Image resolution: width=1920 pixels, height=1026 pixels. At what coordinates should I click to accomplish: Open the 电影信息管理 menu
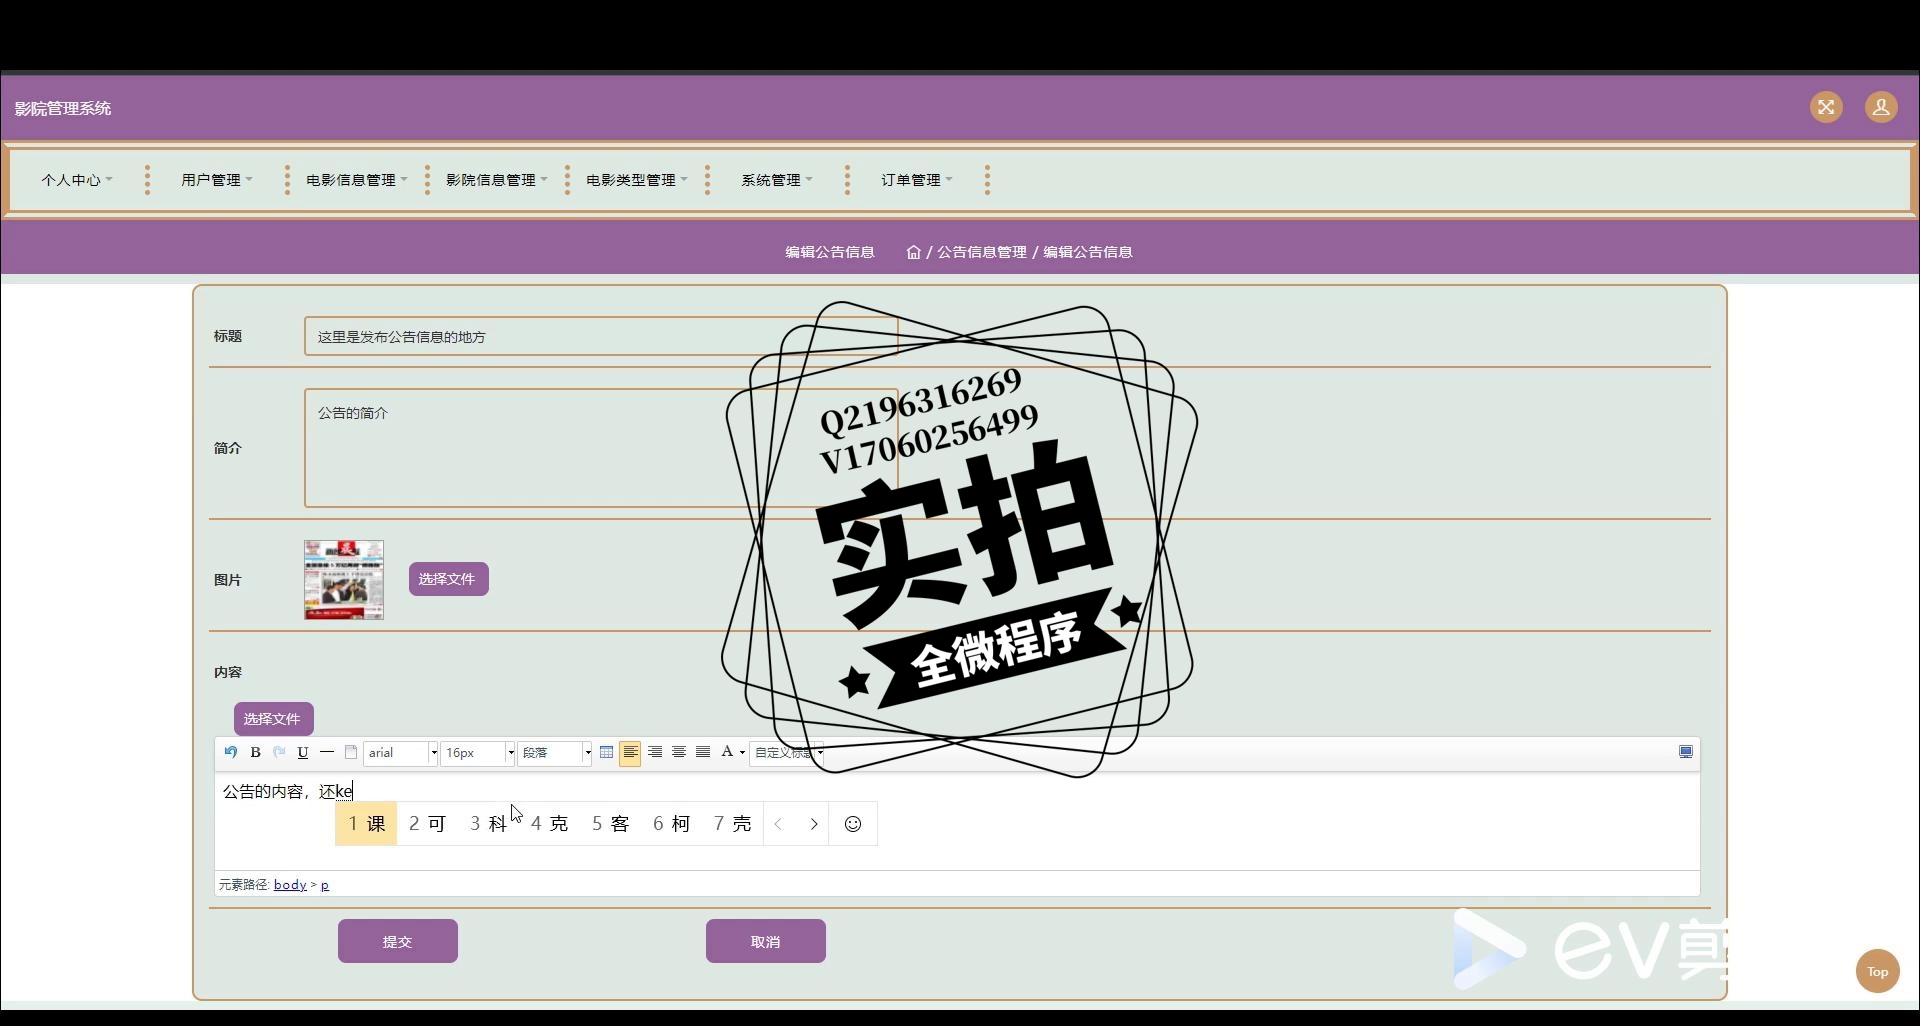pos(356,180)
